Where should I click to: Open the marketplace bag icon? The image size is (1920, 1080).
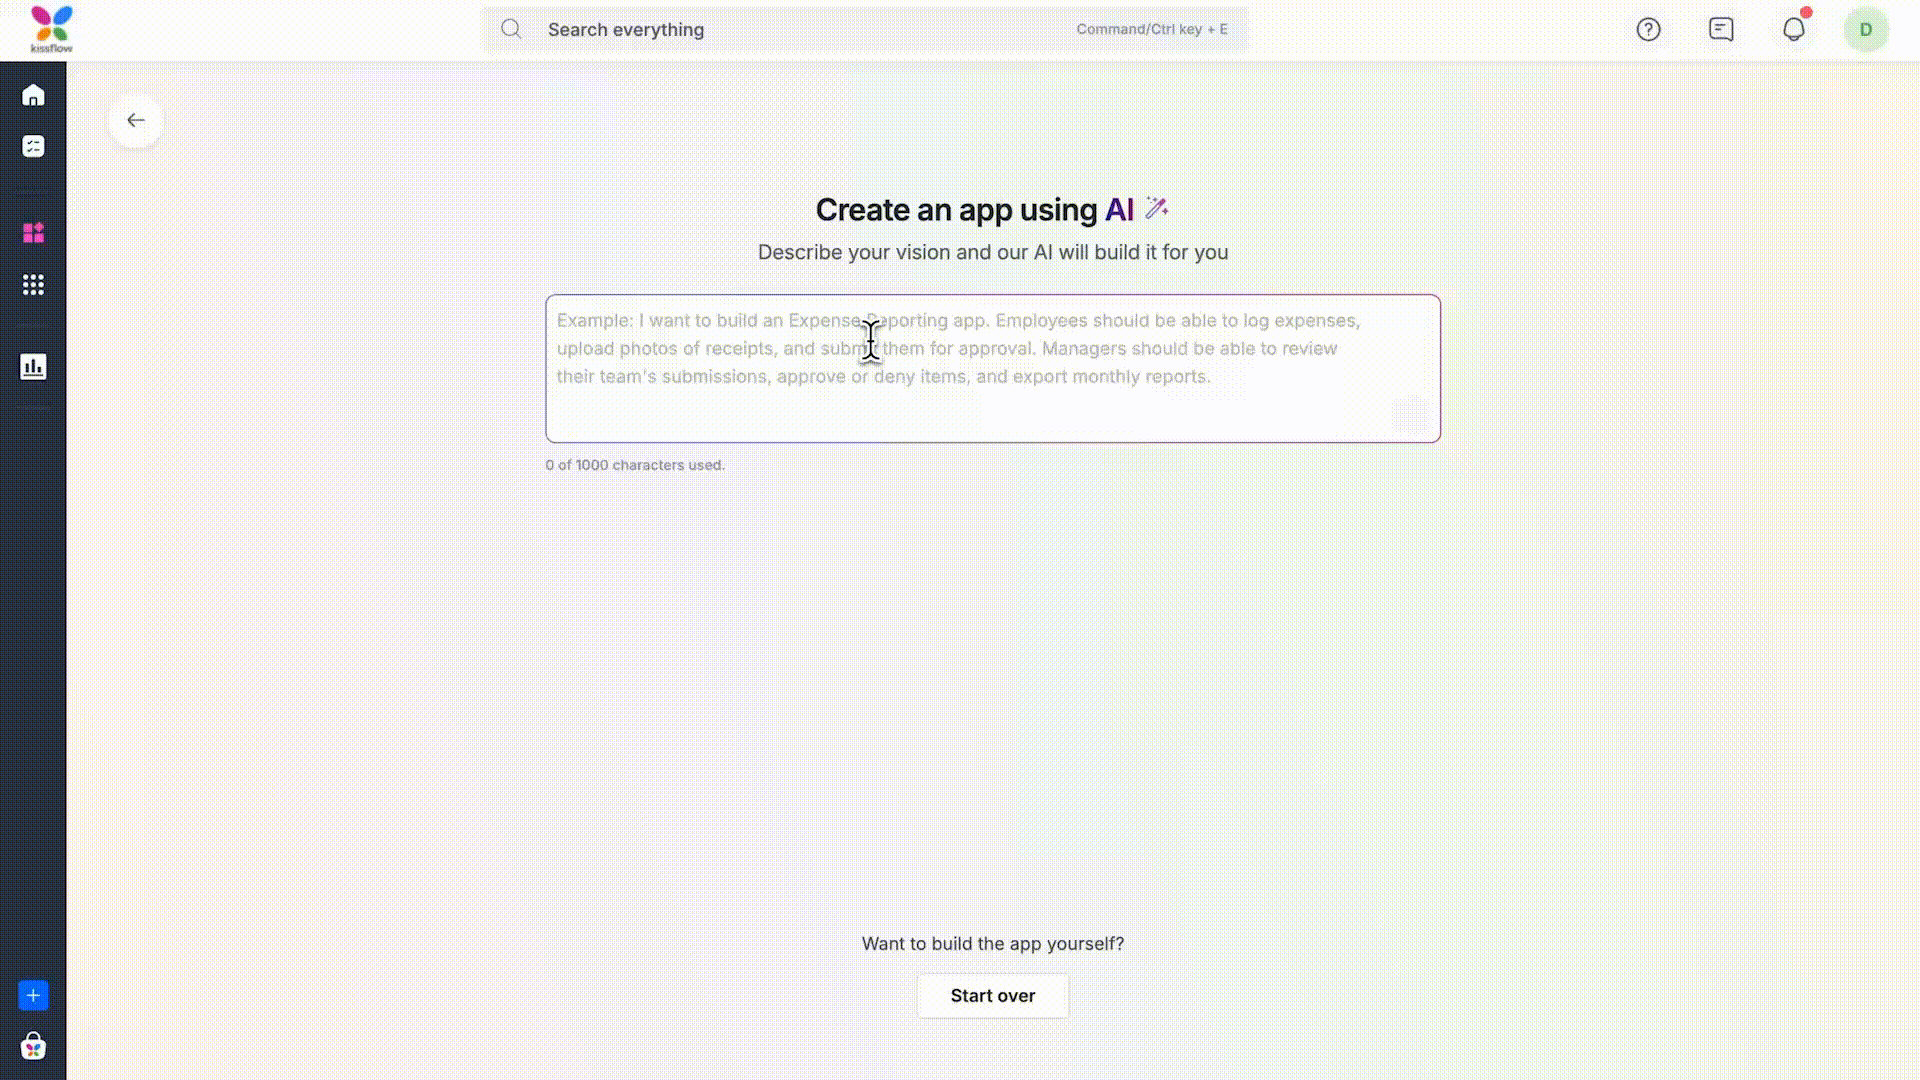point(33,1047)
